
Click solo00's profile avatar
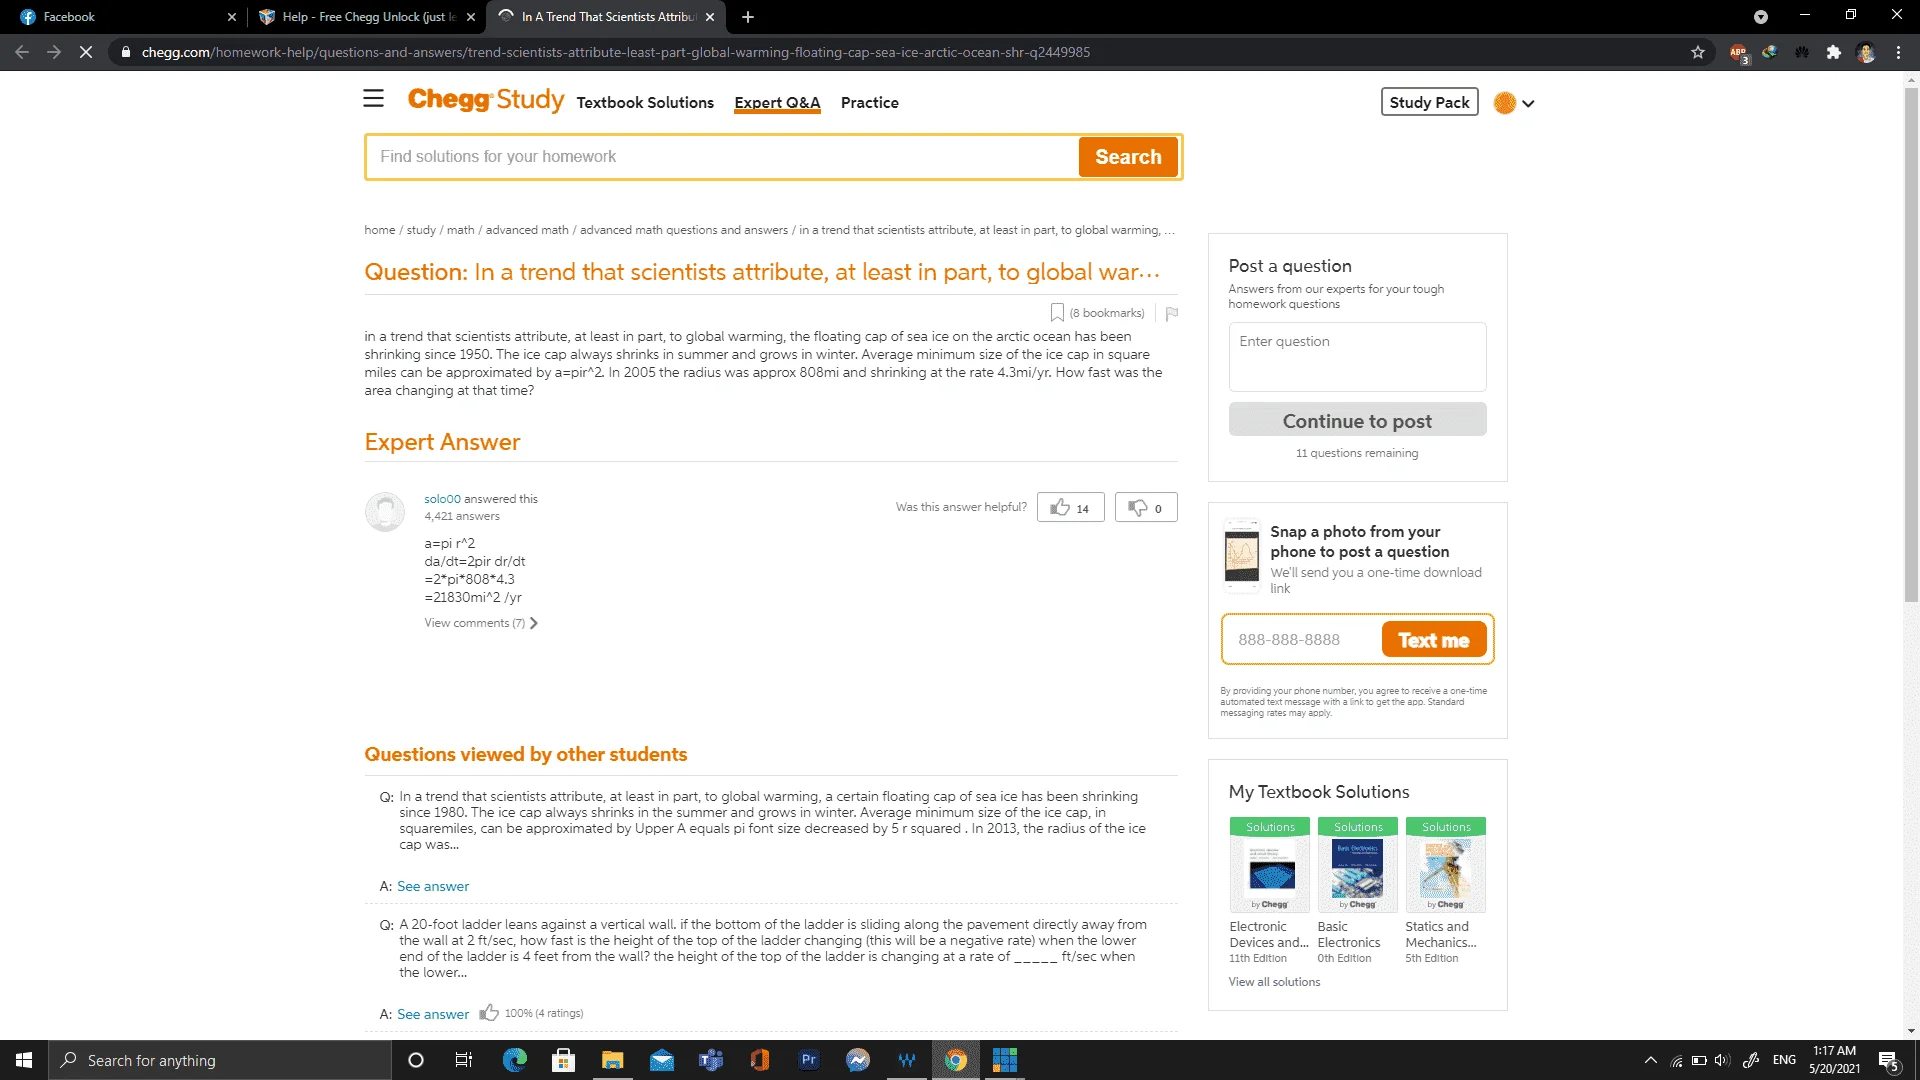pos(384,511)
